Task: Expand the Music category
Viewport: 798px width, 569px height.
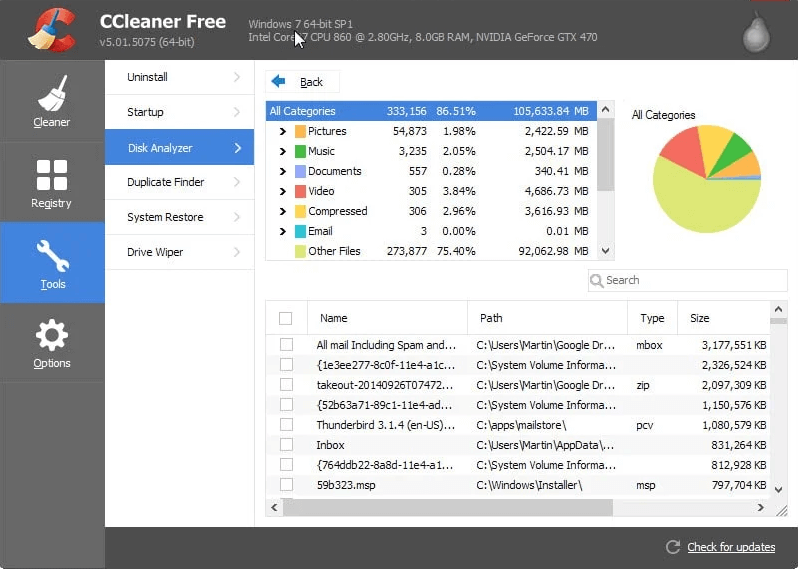Action: [282, 151]
